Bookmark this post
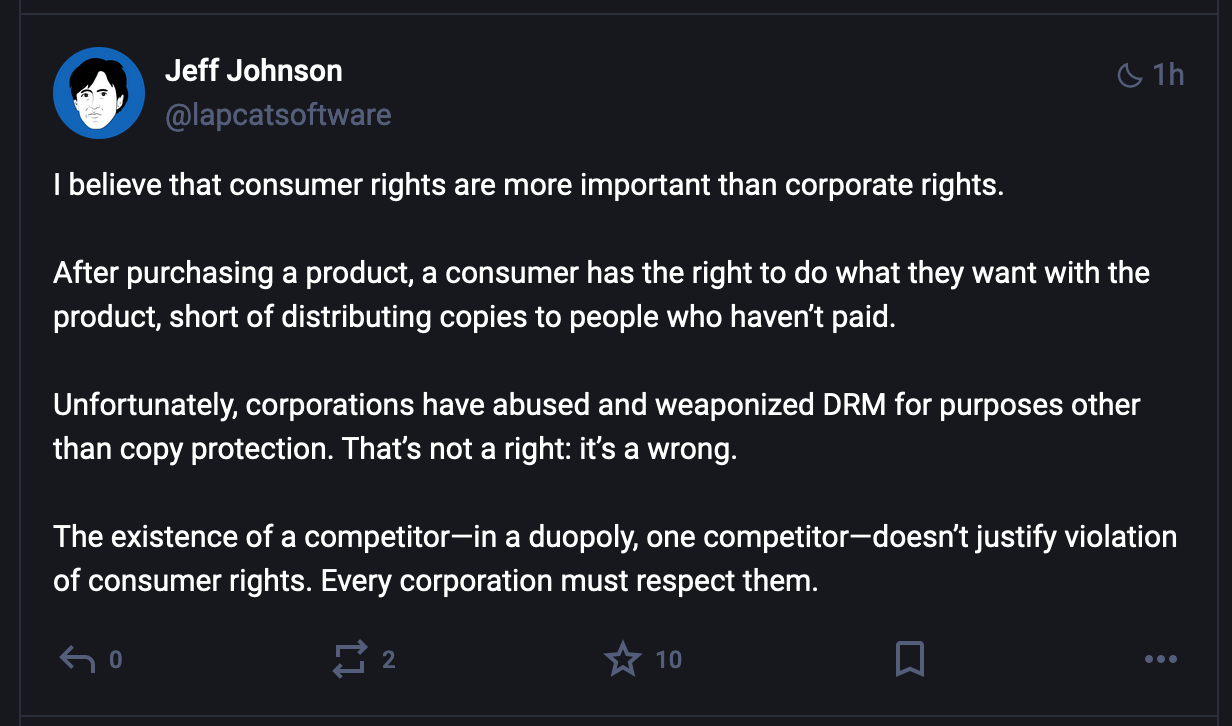Screen dimensions: 1232x726 [909, 659]
